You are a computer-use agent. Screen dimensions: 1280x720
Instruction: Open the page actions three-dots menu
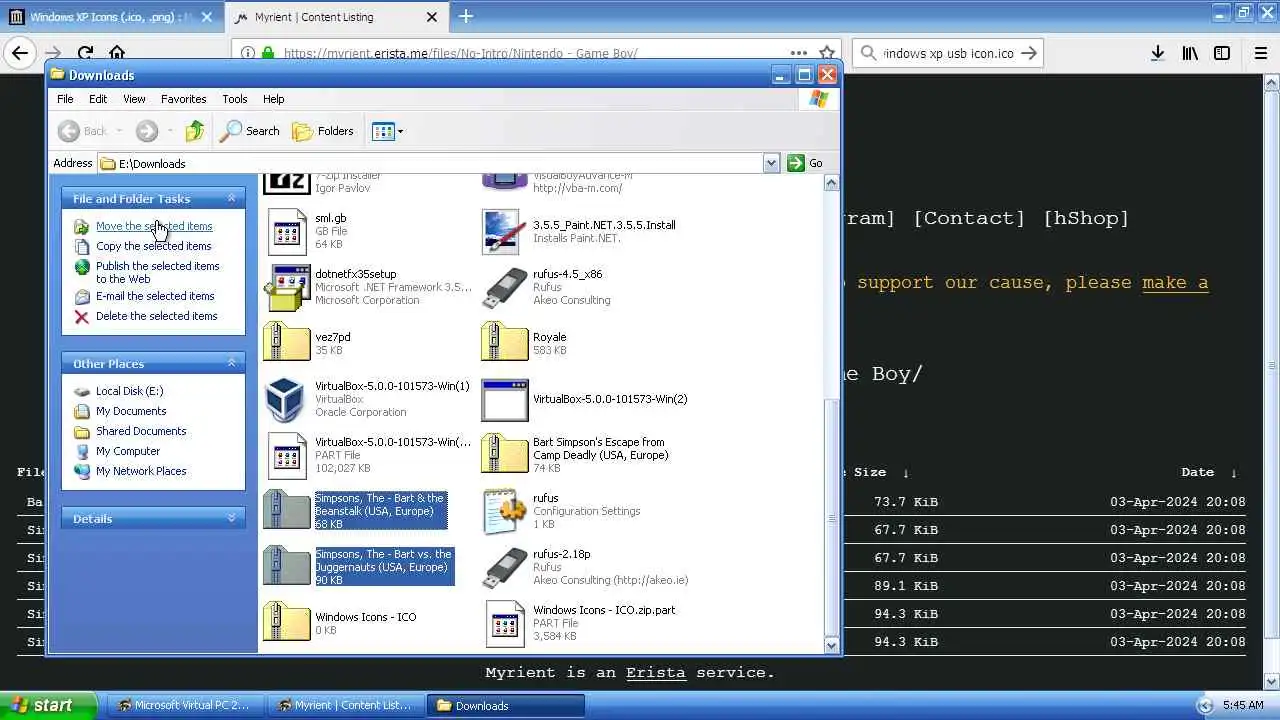(798, 53)
